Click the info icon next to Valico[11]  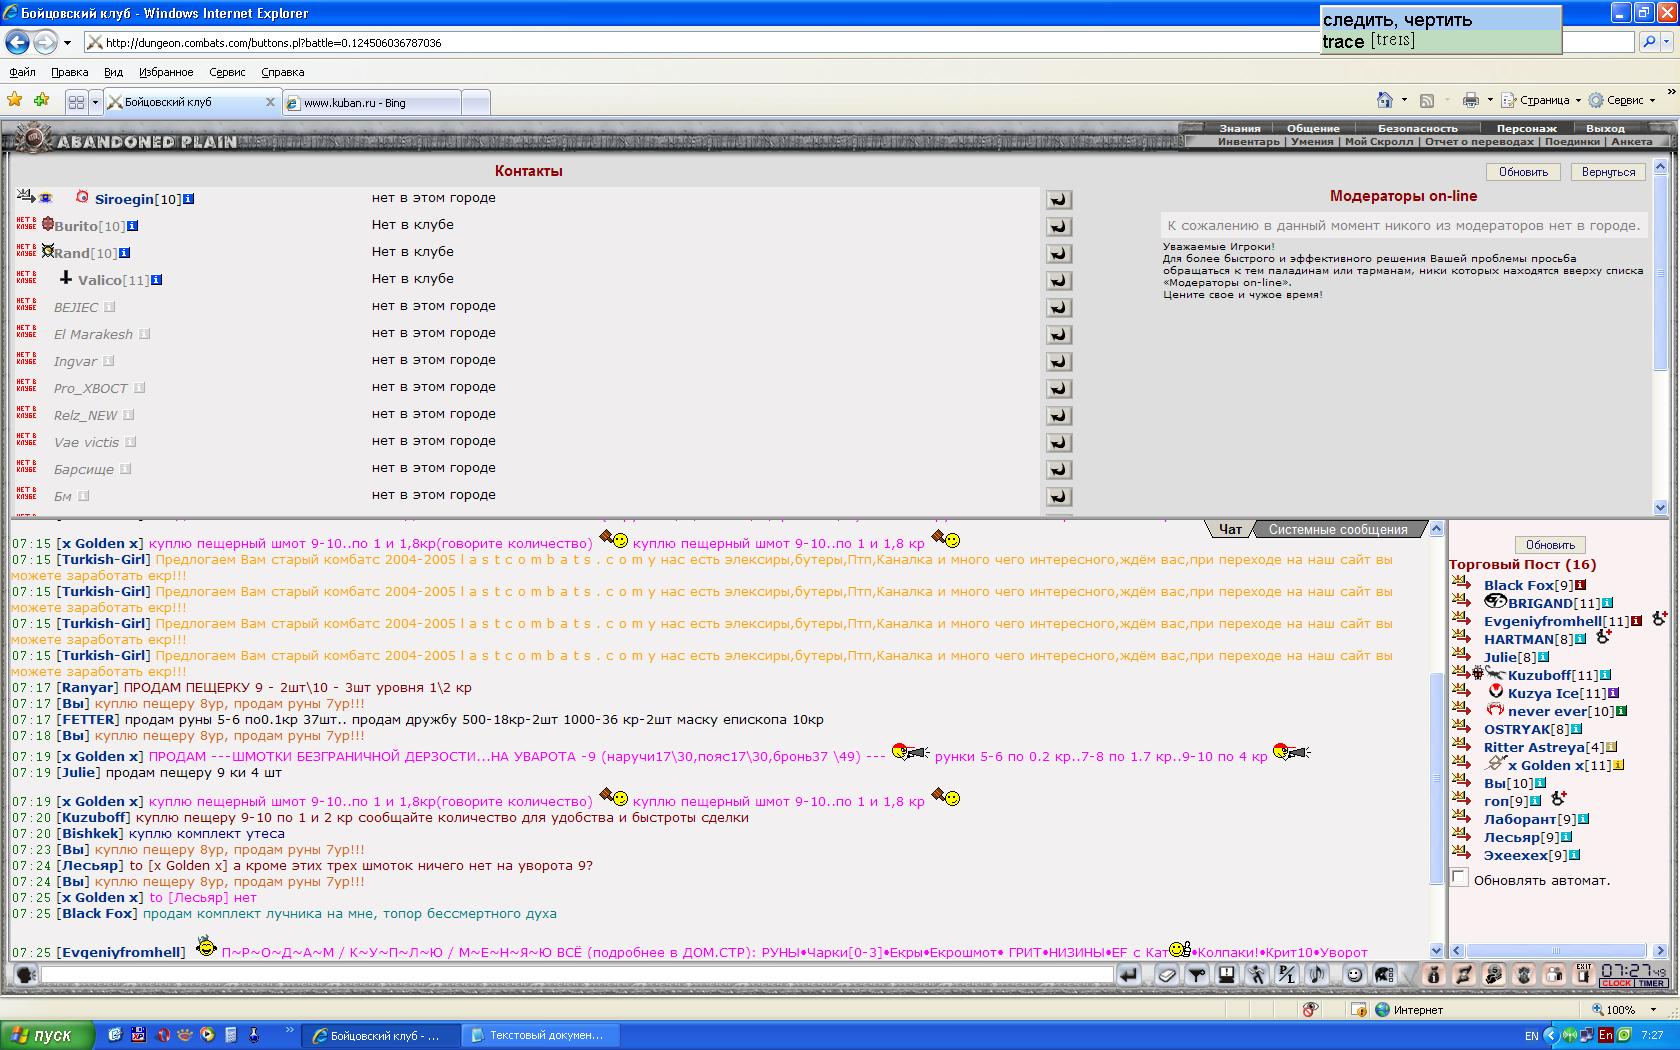tap(156, 280)
